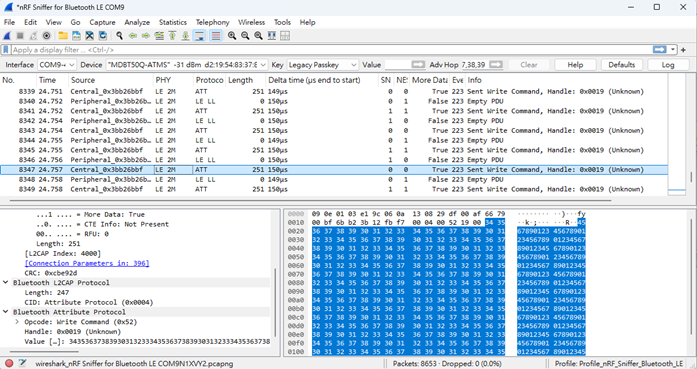Open capture options dialog

(47, 36)
